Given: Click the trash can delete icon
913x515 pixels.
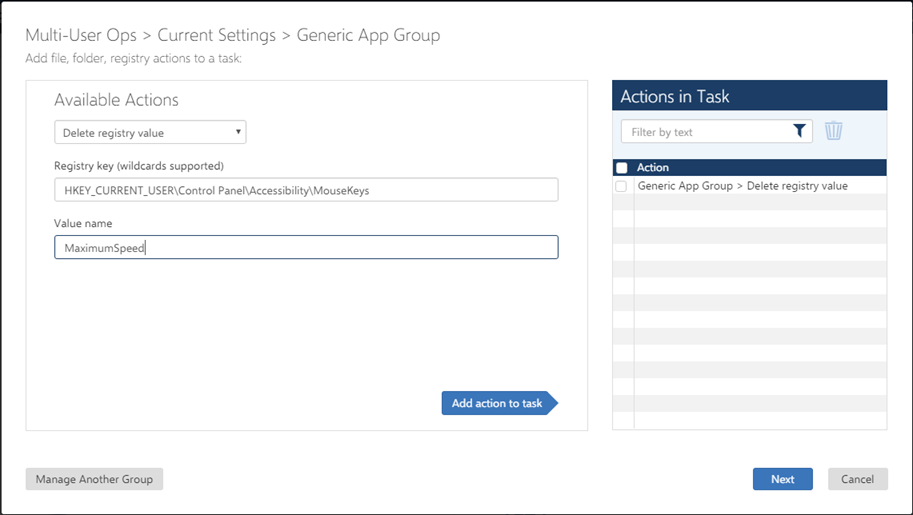Looking at the screenshot, I should (x=833, y=131).
